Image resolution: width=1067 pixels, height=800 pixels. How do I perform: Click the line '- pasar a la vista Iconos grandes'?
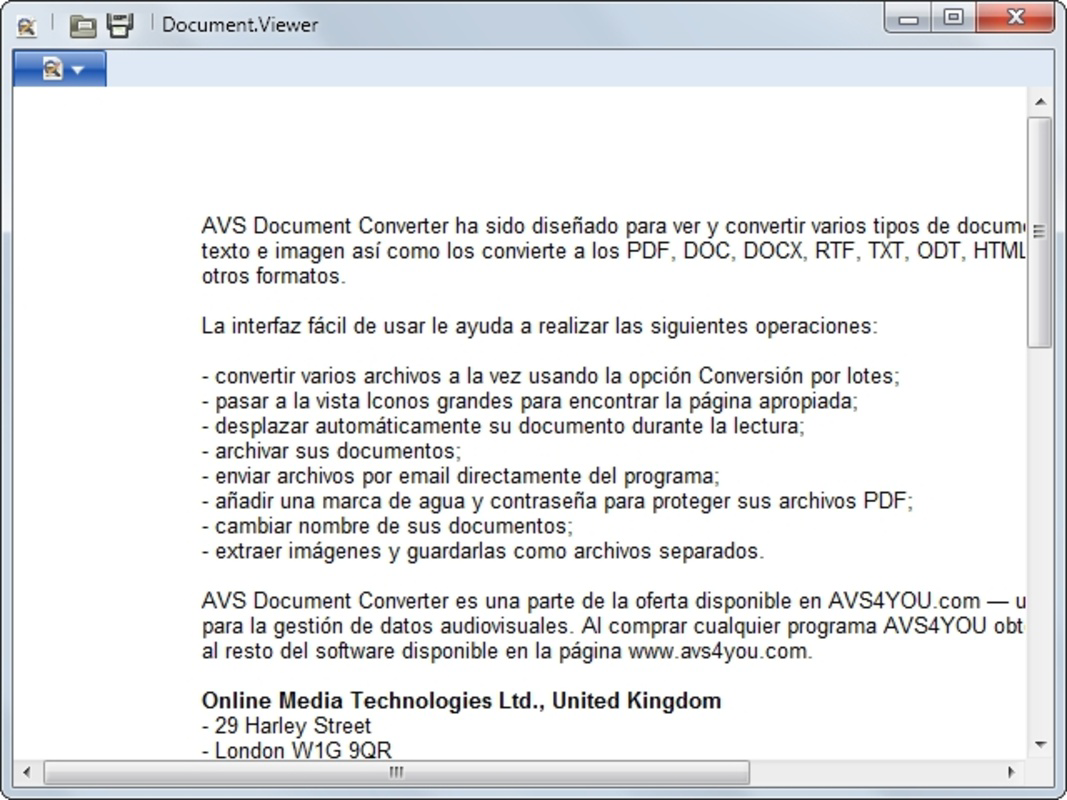[x=529, y=401]
